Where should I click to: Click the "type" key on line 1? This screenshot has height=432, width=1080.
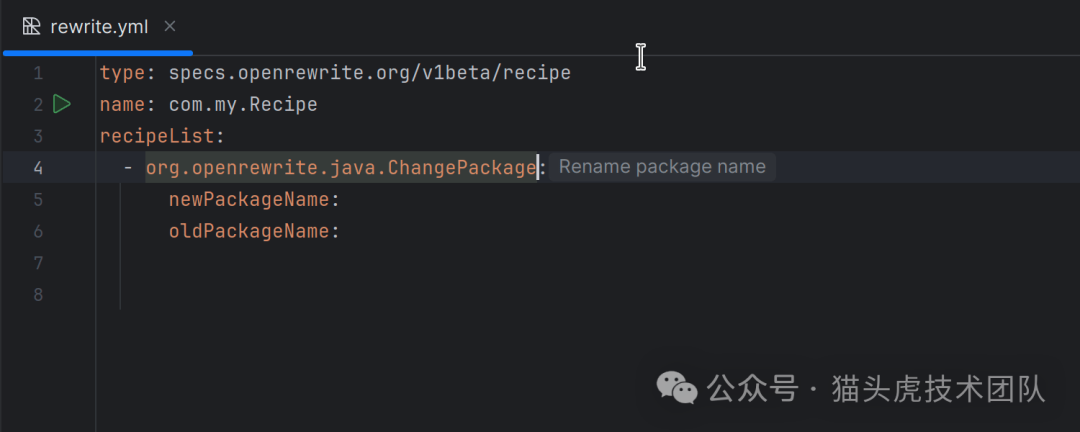[x=122, y=73]
